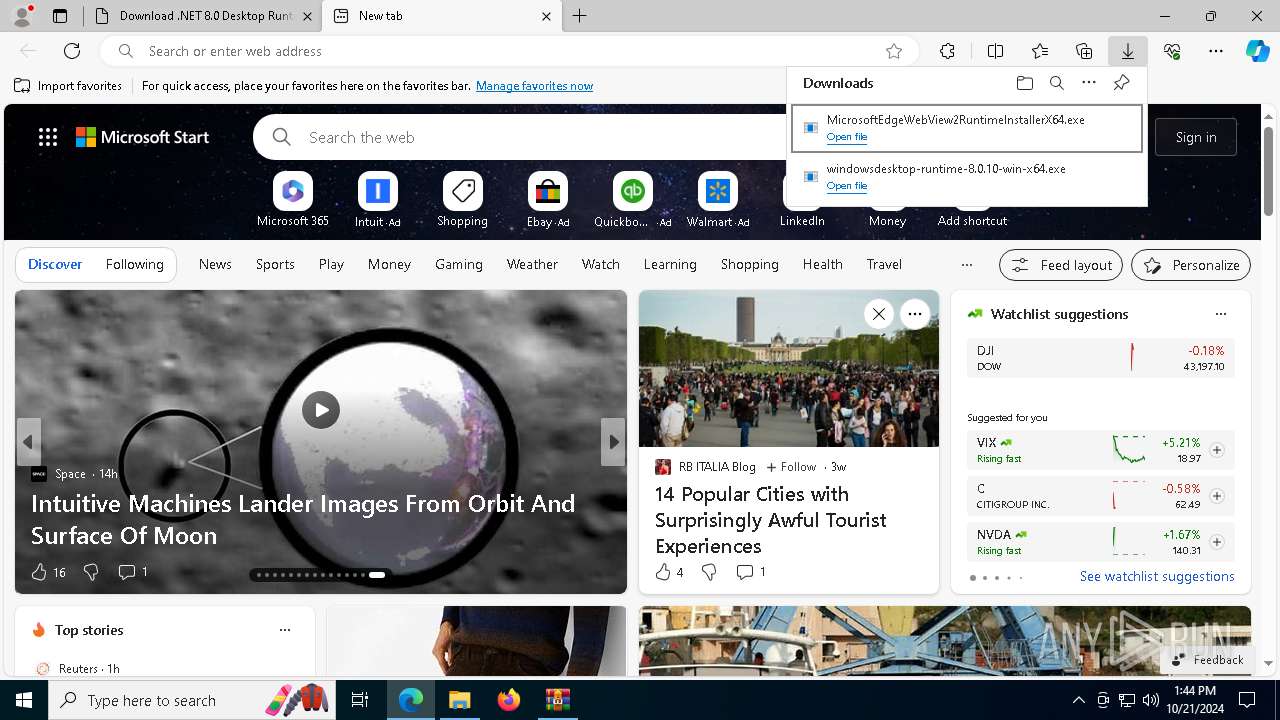Add NVDA to the watchlist
1280x720 pixels.
coord(1217,542)
